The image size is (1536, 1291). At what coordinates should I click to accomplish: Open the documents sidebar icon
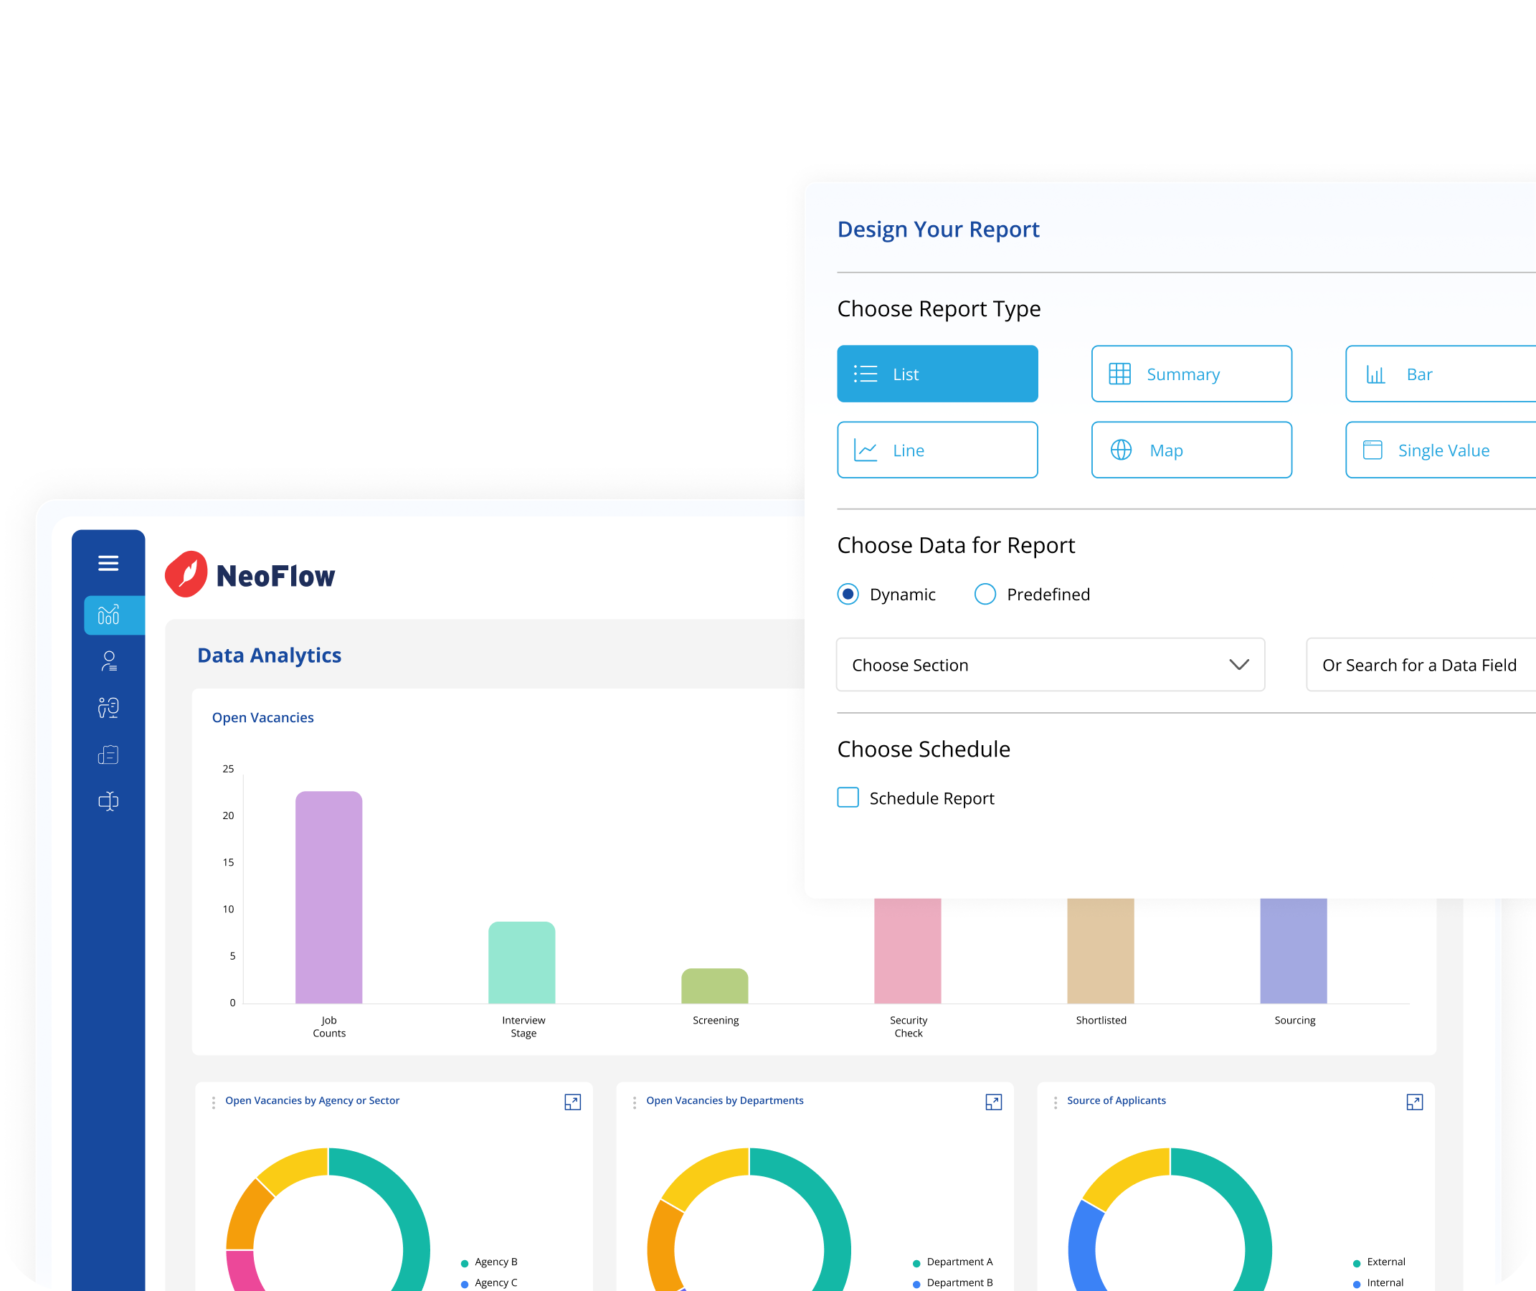[x=109, y=755]
